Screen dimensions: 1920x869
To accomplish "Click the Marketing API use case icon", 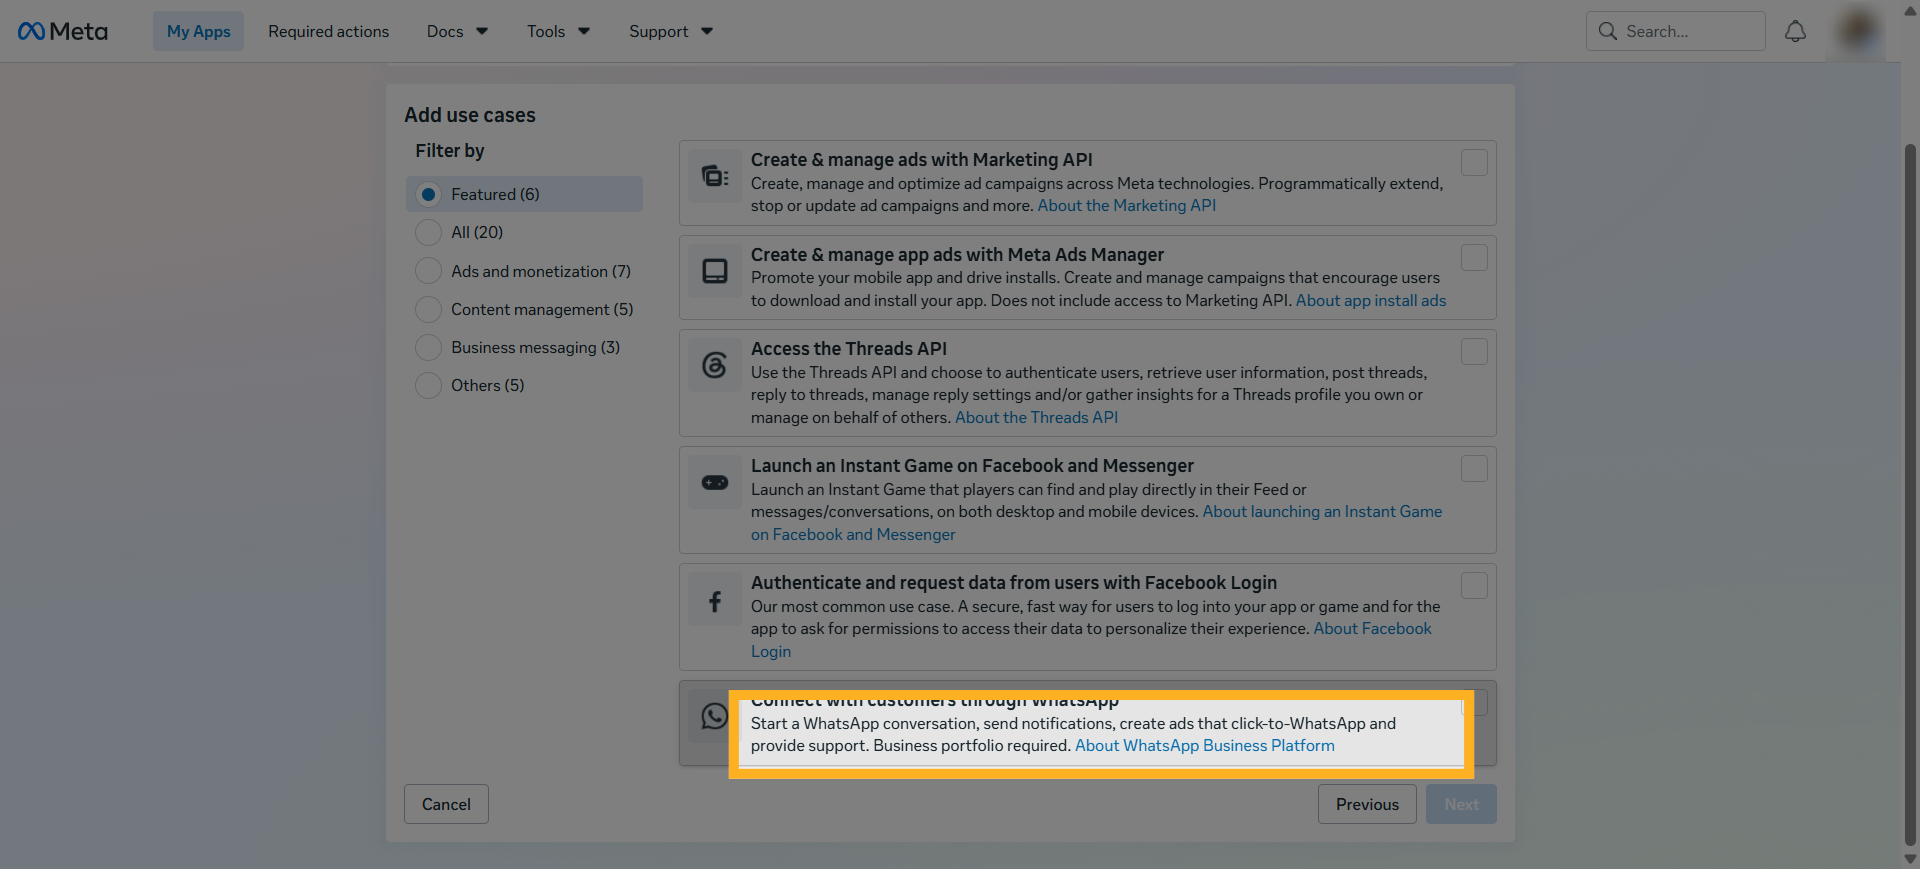I will [x=715, y=176].
